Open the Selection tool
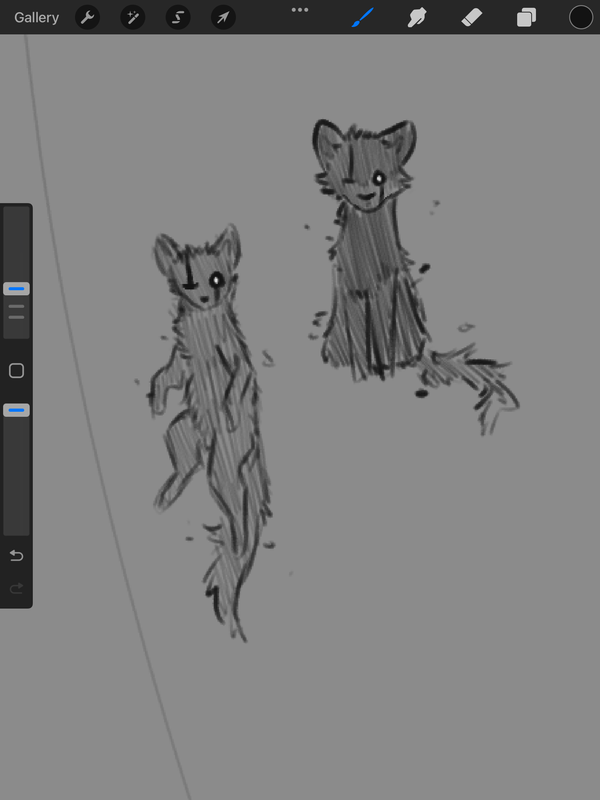The height and width of the screenshot is (800, 600). click(x=178, y=18)
